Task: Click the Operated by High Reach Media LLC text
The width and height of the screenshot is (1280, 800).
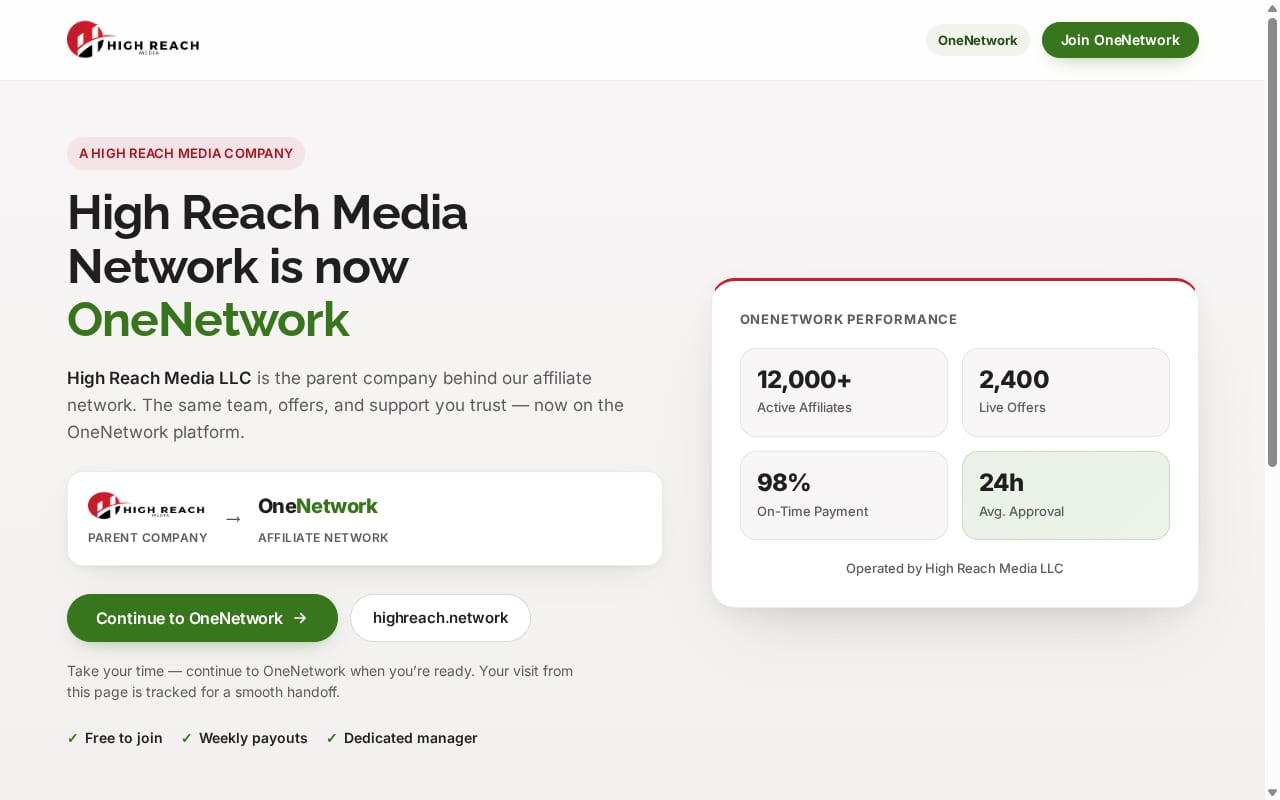Action: [x=955, y=568]
